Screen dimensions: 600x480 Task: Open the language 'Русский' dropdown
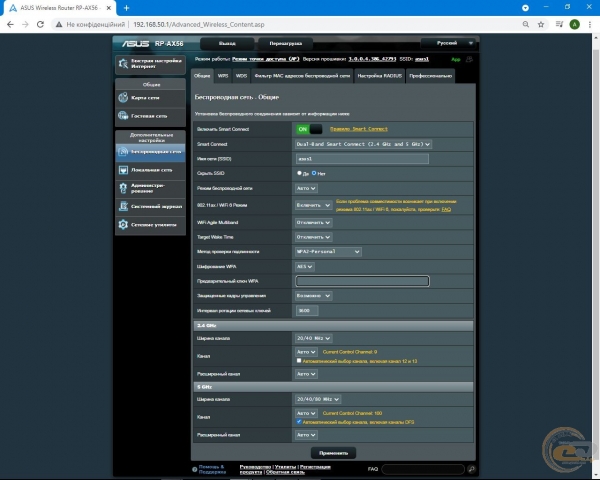(x=448, y=43)
